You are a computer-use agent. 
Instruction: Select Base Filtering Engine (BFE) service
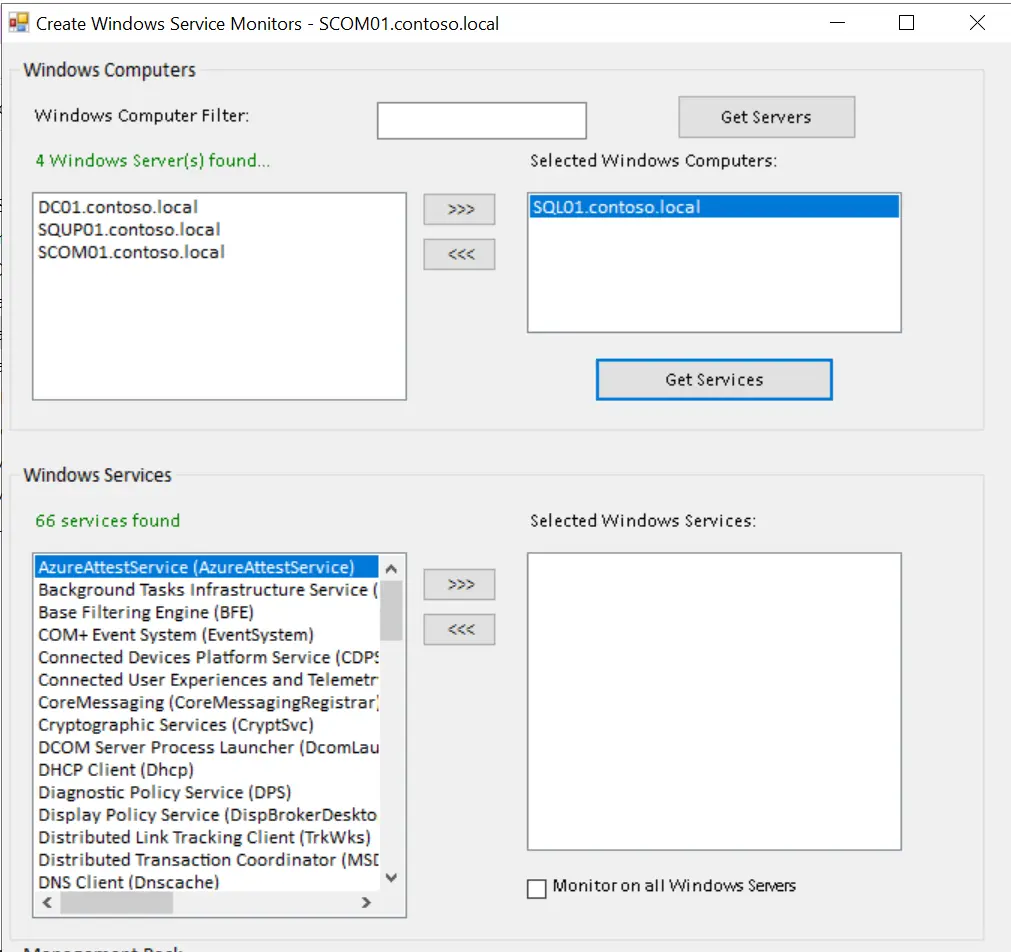[146, 612]
